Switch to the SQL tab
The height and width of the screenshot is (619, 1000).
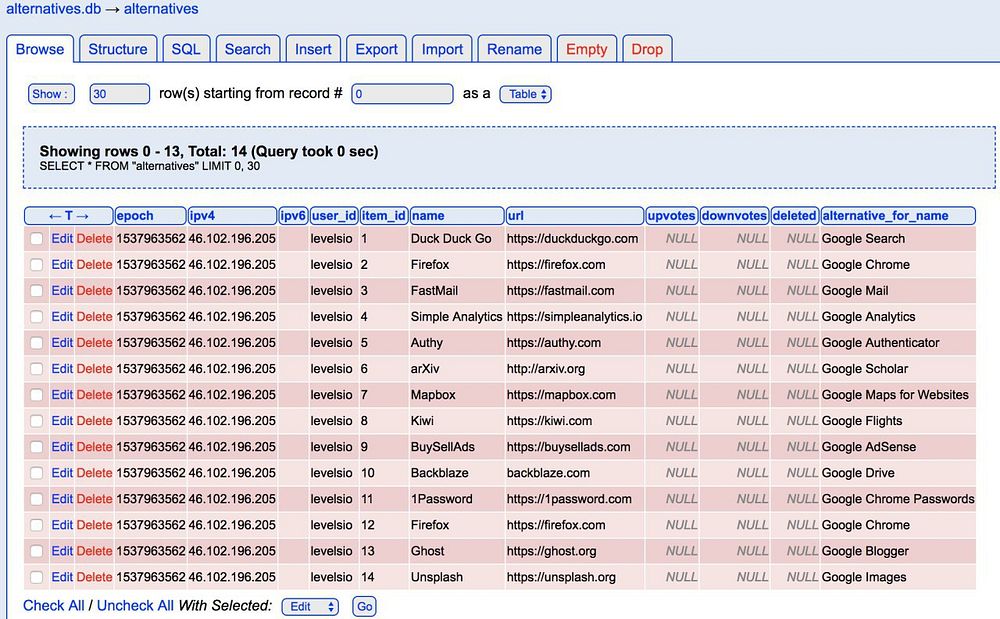pyautogui.click(x=186, y=49)
